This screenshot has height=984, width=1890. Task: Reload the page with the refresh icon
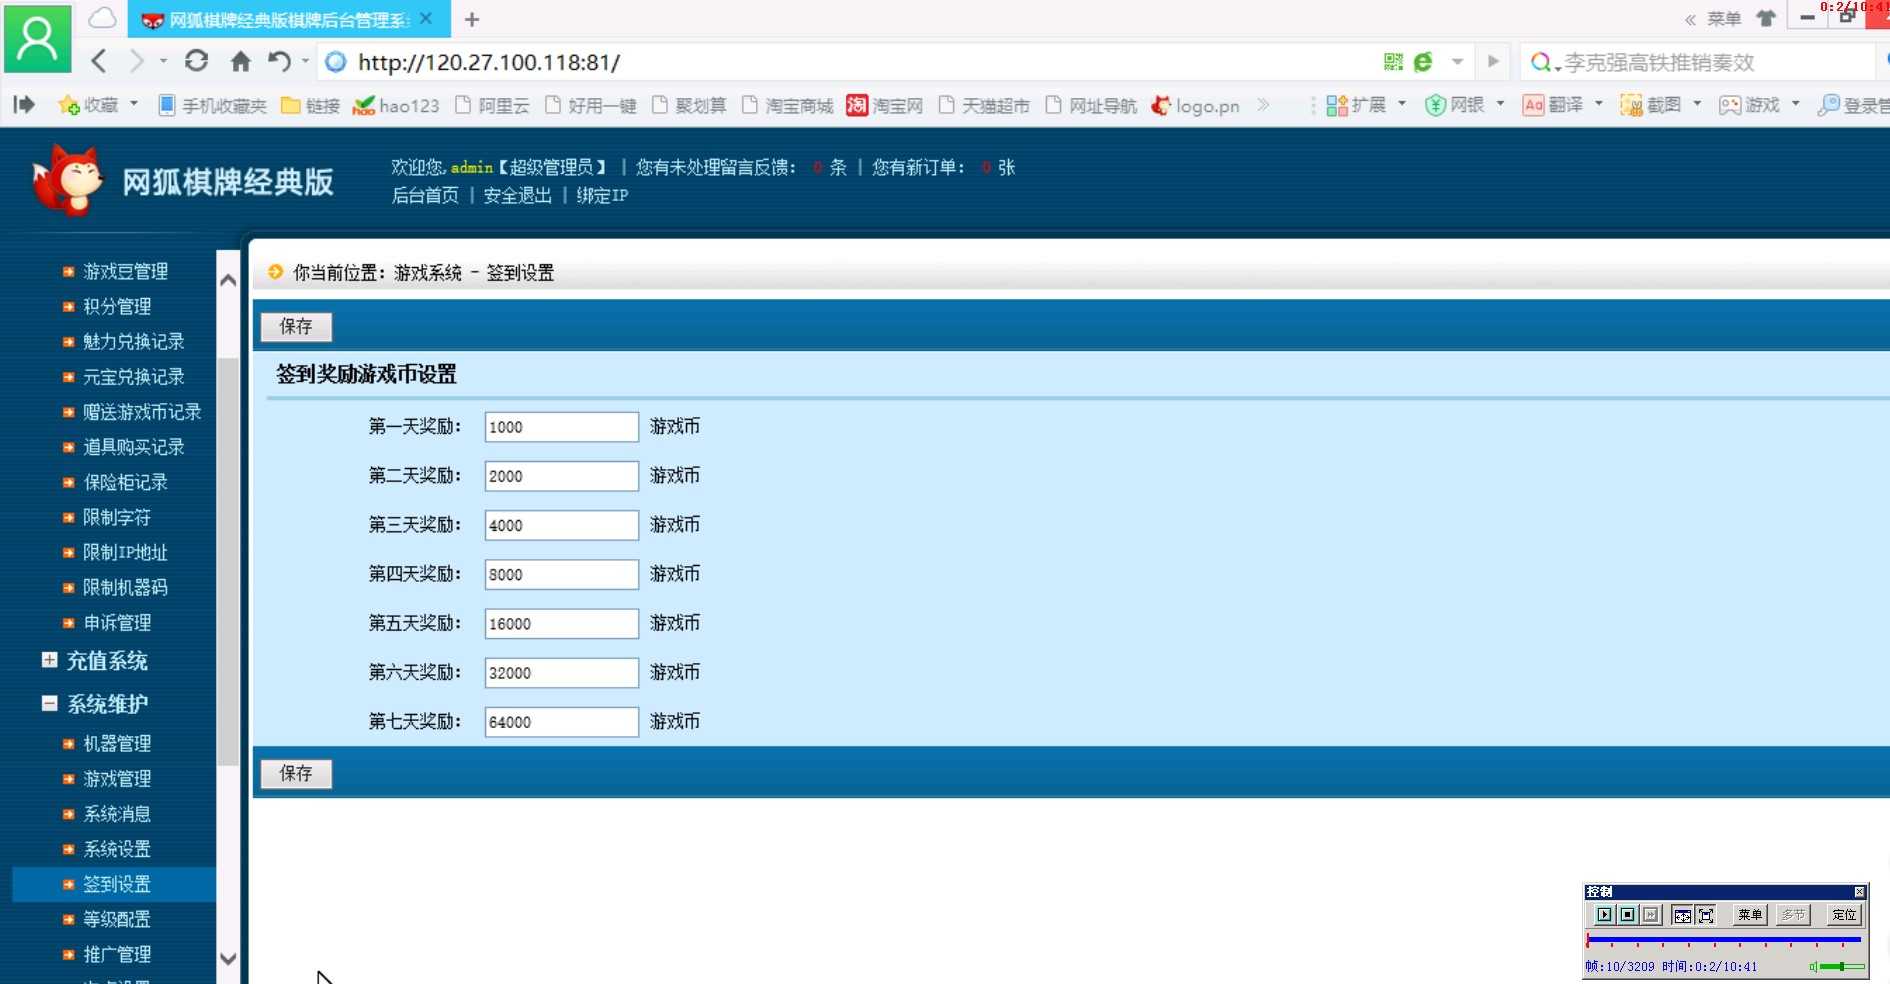pyautogui.click(x=197, y=61)
